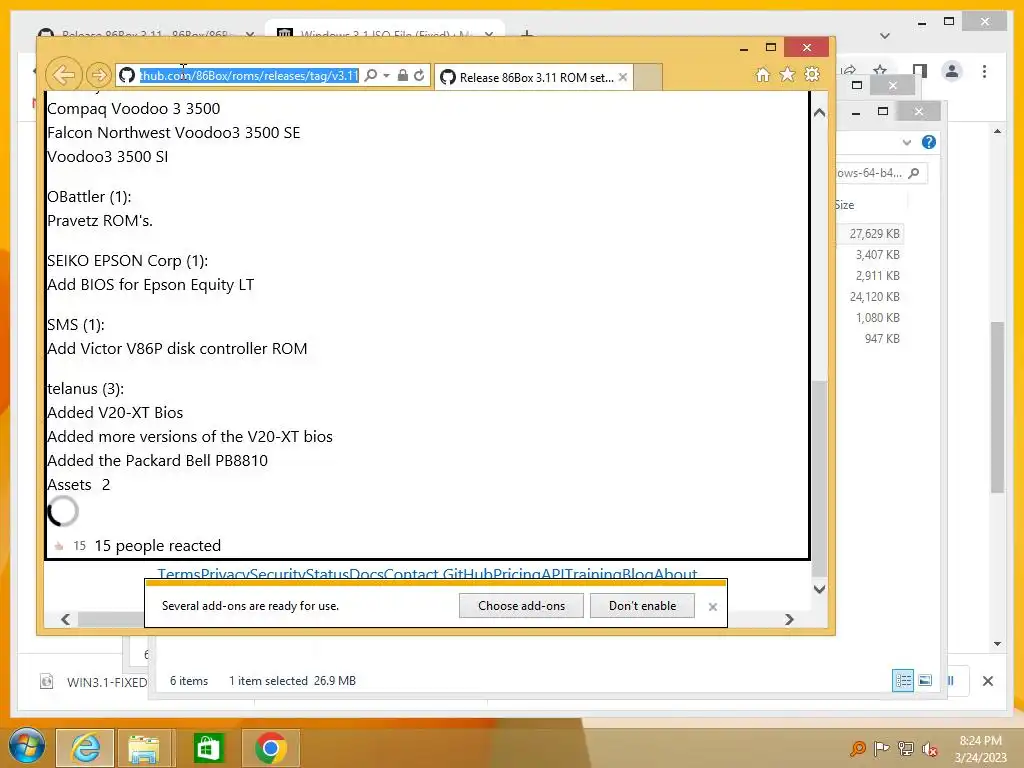Open Windows Store from the taskbar
The image size is (1024, 768).
click(208, 748)
